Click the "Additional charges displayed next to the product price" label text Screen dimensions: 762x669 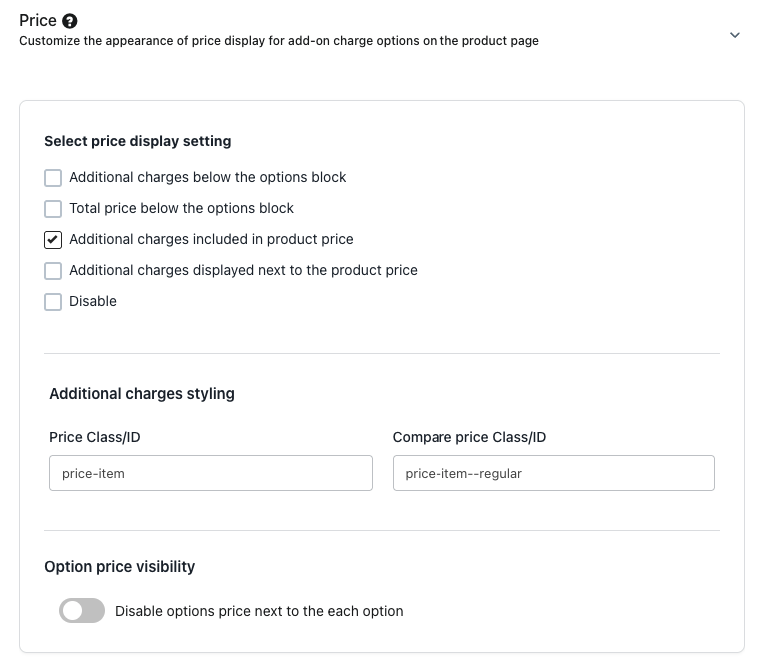[x=243, y=271]
